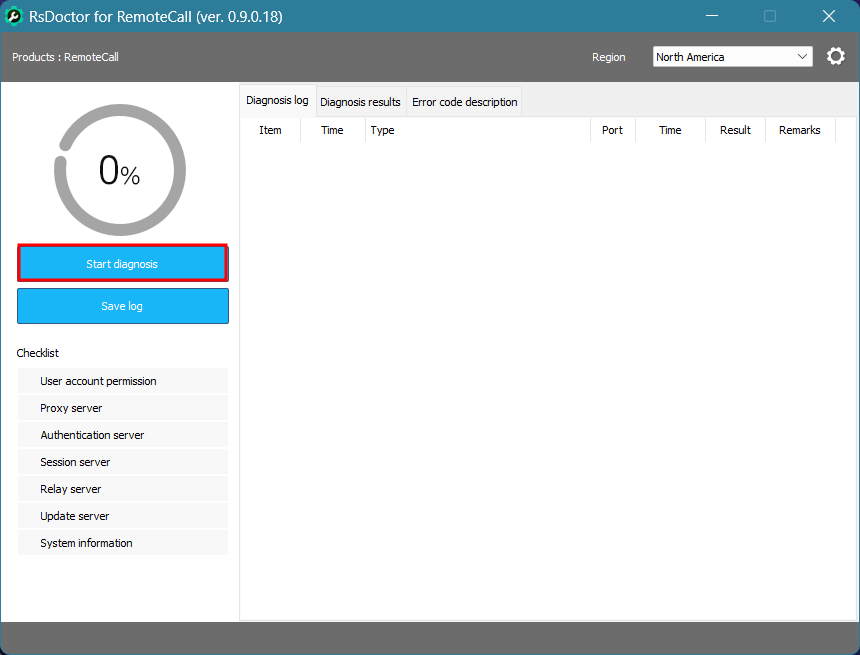The image size is (860, 655).
Task: Click the Region label
Action: 608,57
